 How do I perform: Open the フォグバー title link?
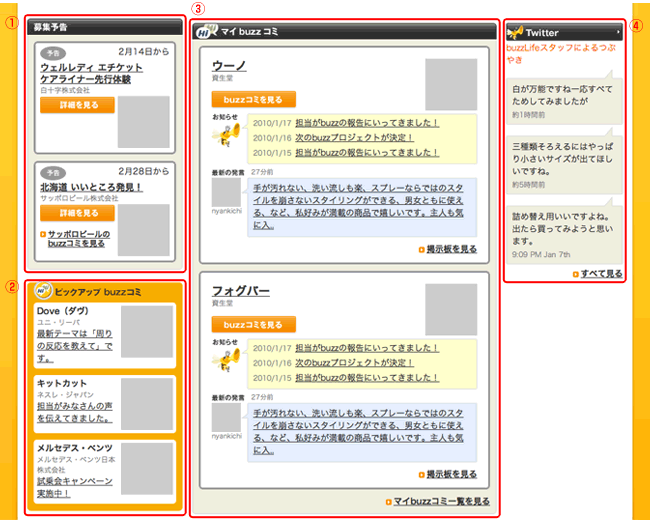pos(241,291)
